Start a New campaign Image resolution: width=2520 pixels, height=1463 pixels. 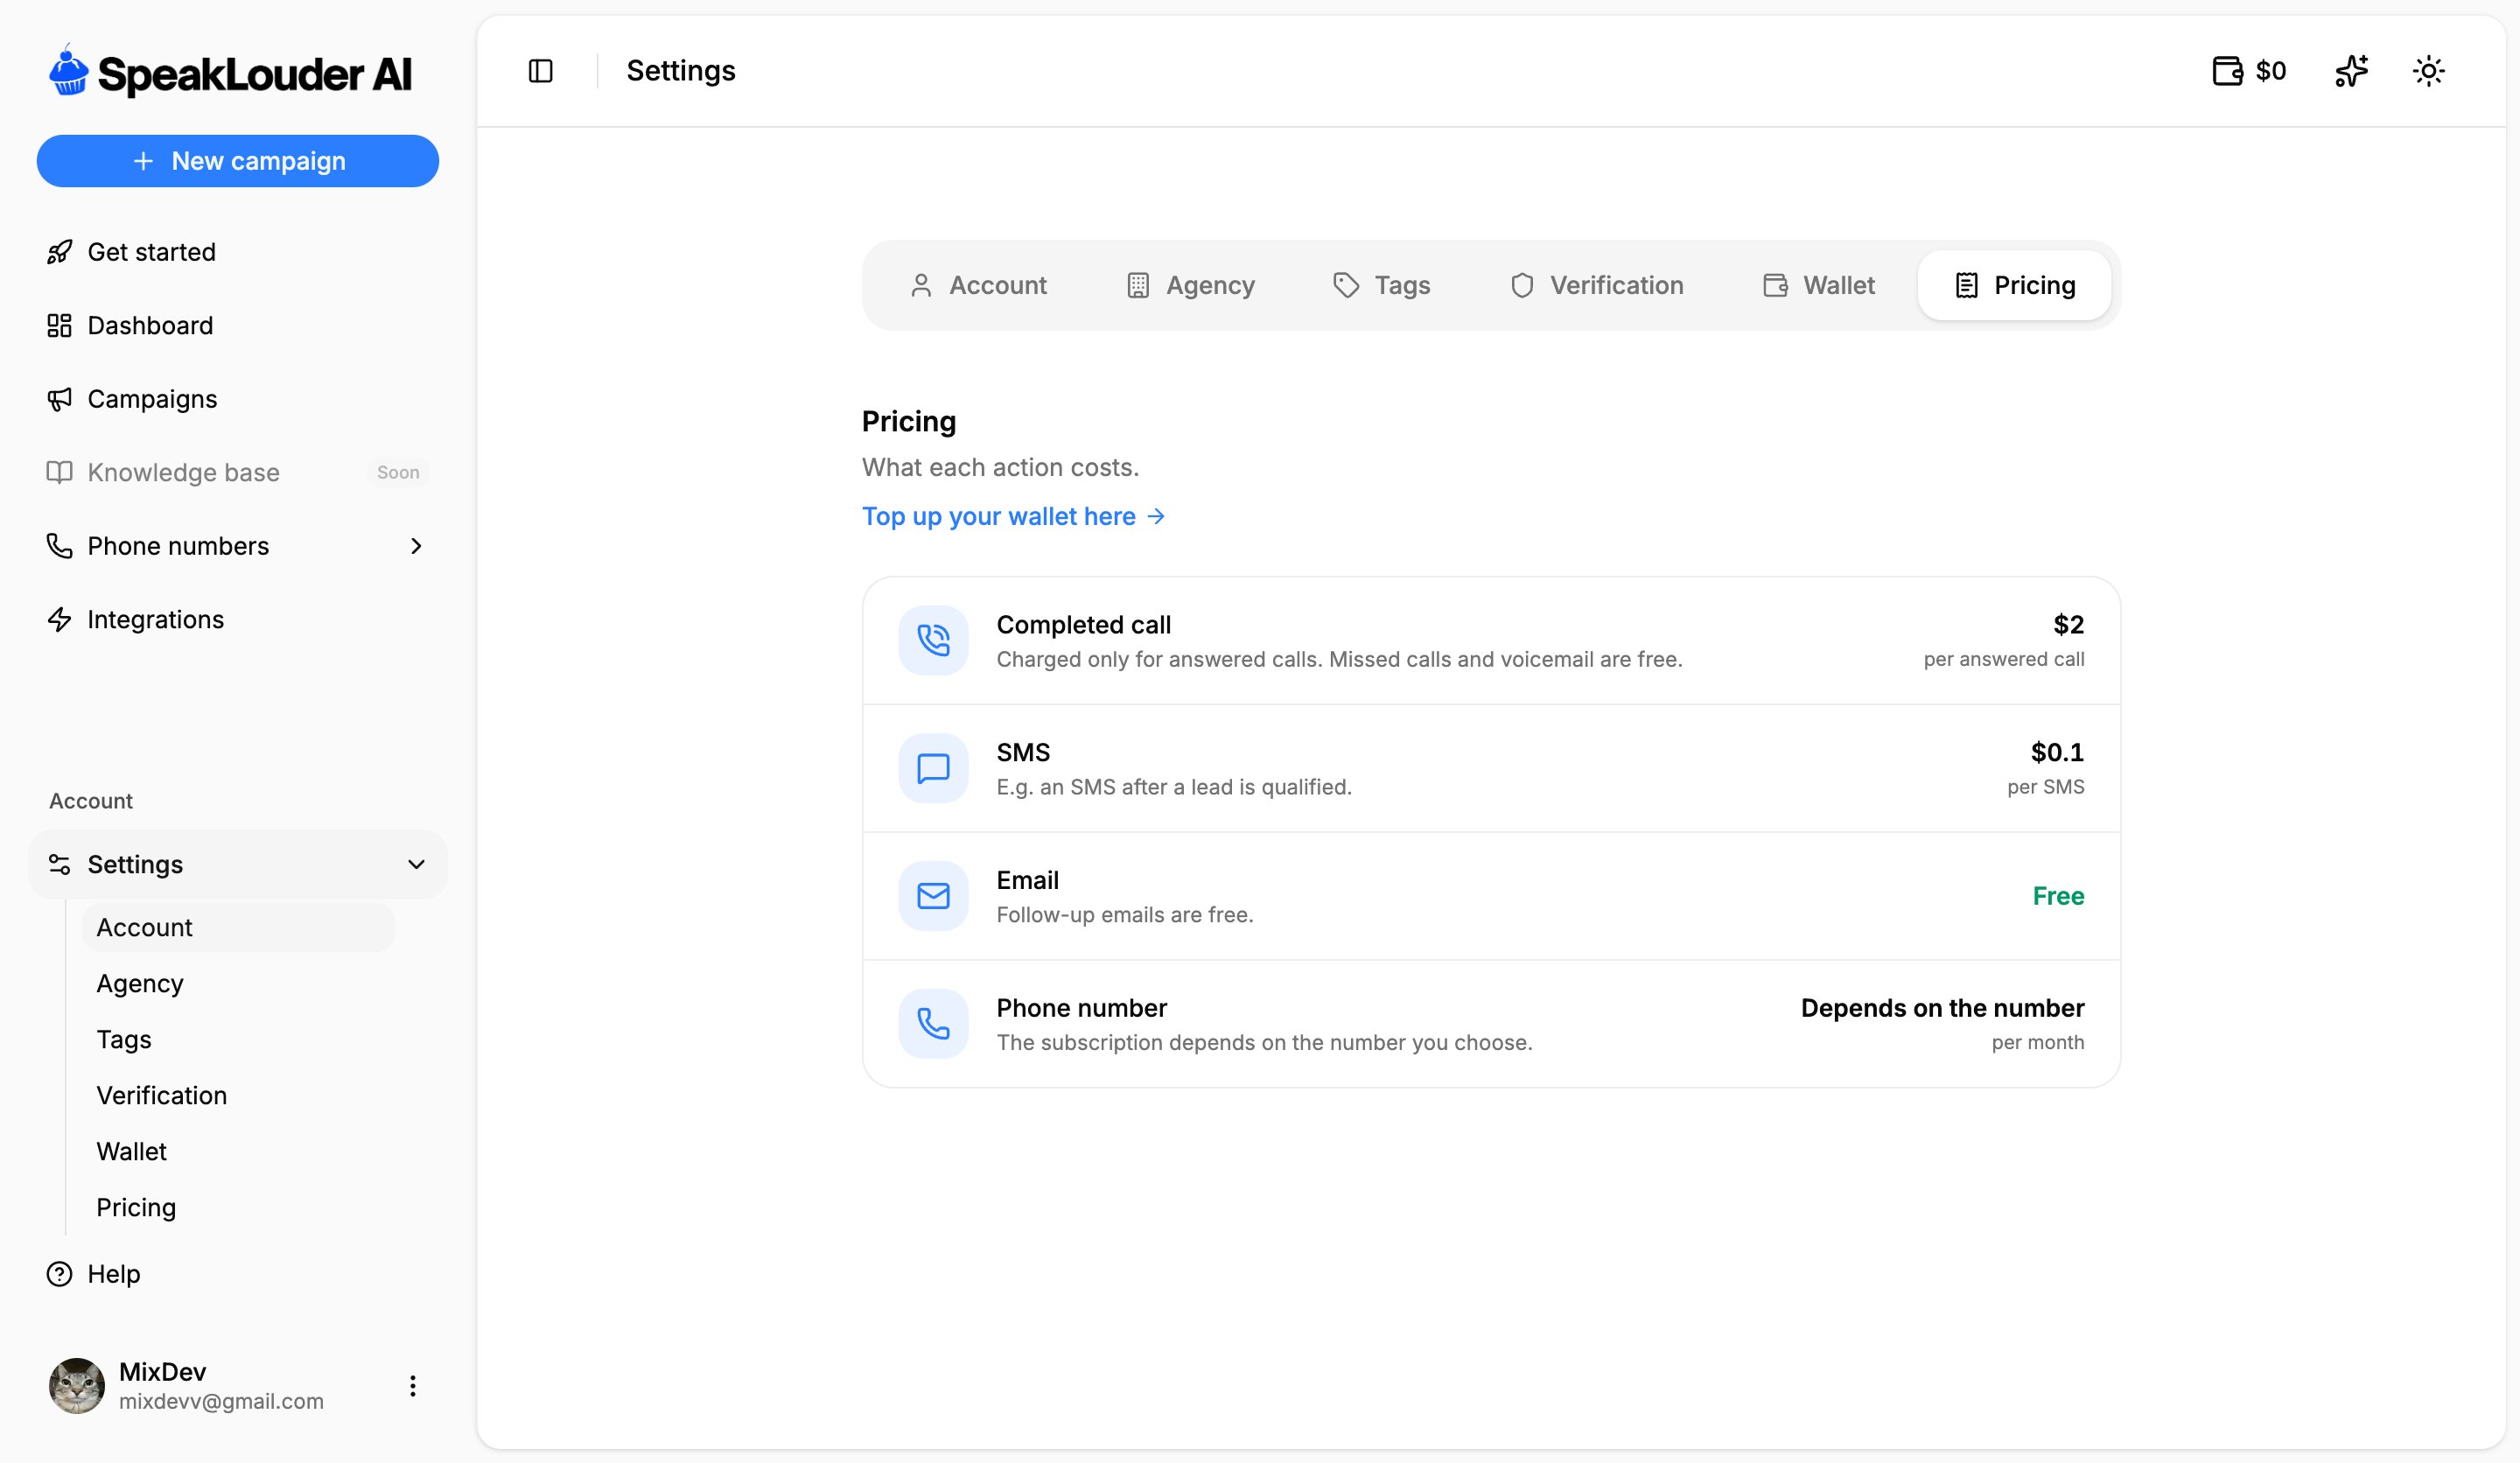[238, 161]
